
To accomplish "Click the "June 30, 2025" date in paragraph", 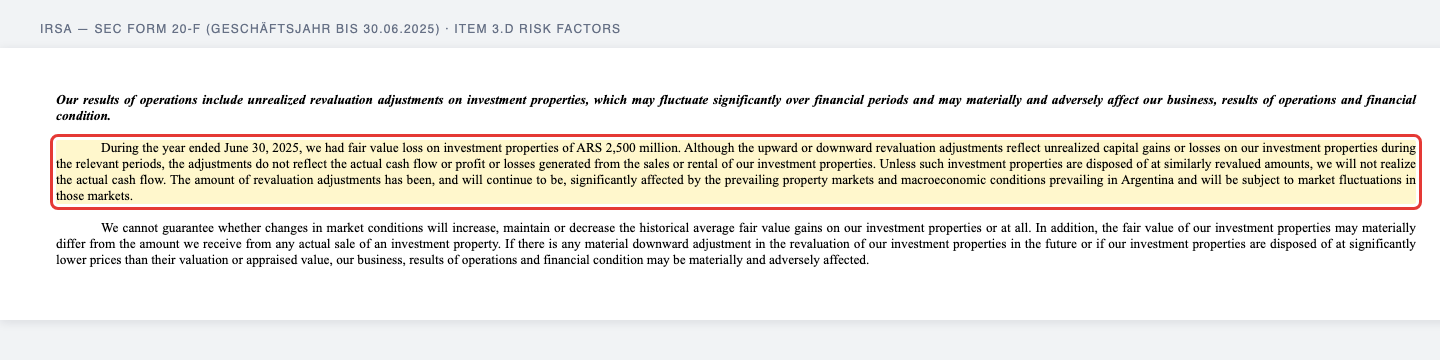I will tap(261, 147).
